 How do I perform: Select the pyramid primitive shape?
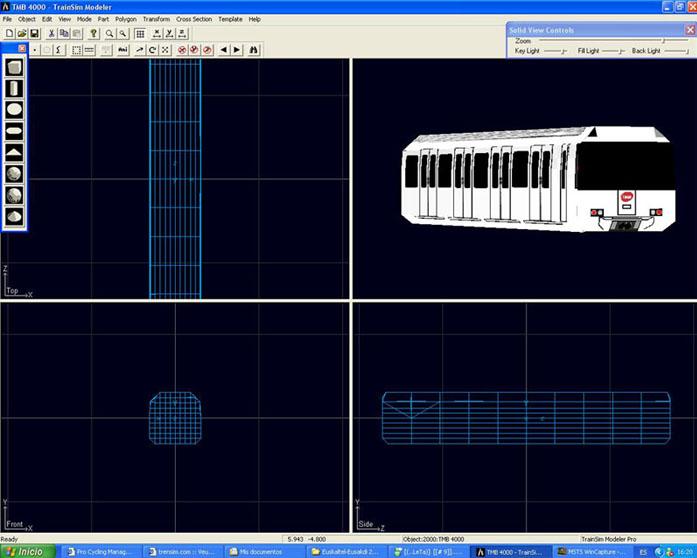coord(15,152)
